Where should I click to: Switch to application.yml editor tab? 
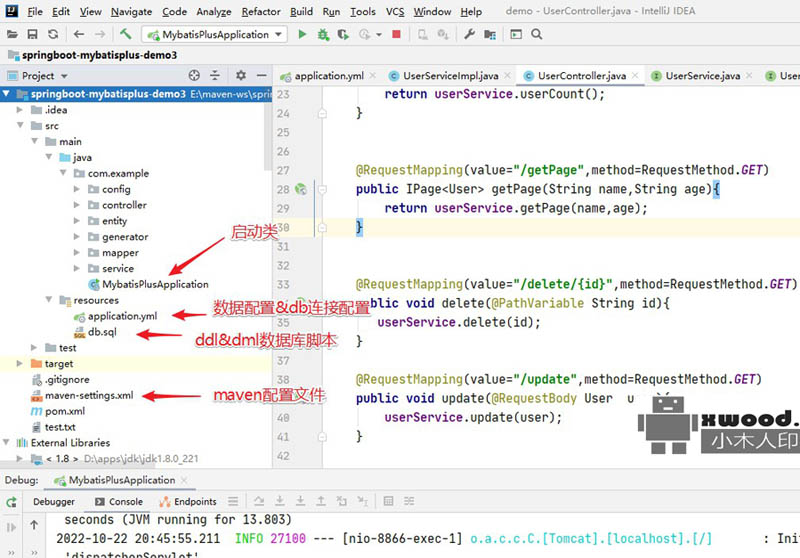pos(328,76)
